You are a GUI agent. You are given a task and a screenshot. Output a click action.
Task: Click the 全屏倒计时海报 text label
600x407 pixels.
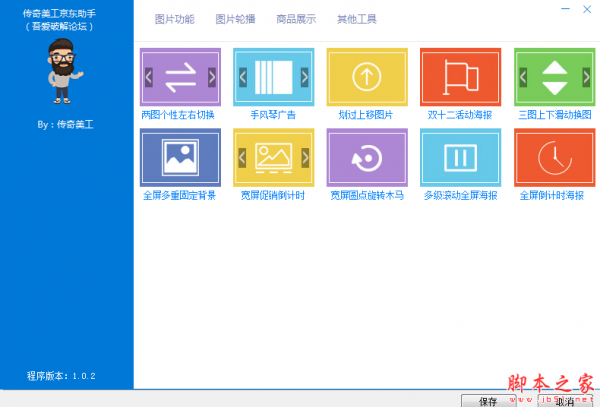pyautogui.click(x=552, y=195)
